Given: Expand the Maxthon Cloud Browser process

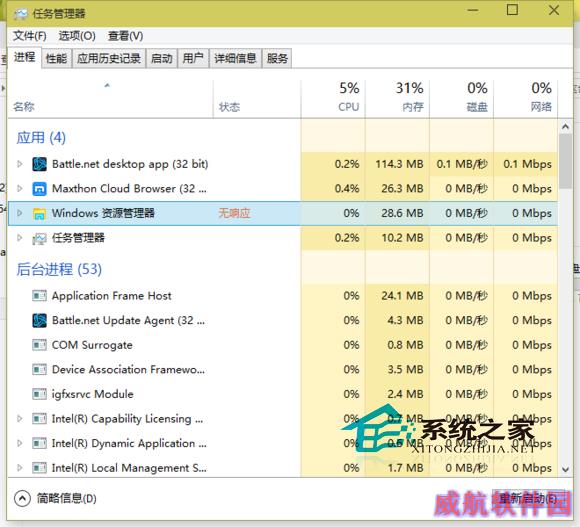Looking at the screenshot, I should tap(20, 188).
